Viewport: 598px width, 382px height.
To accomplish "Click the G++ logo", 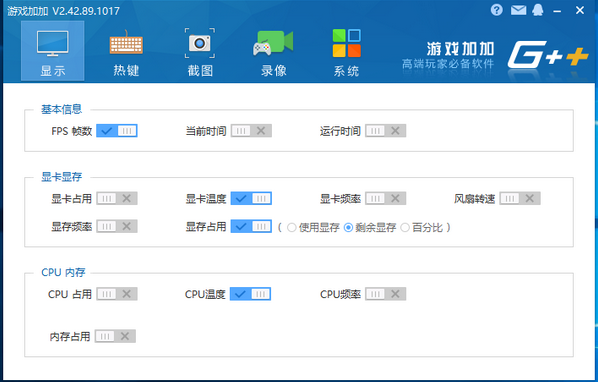I will (548, 56).
